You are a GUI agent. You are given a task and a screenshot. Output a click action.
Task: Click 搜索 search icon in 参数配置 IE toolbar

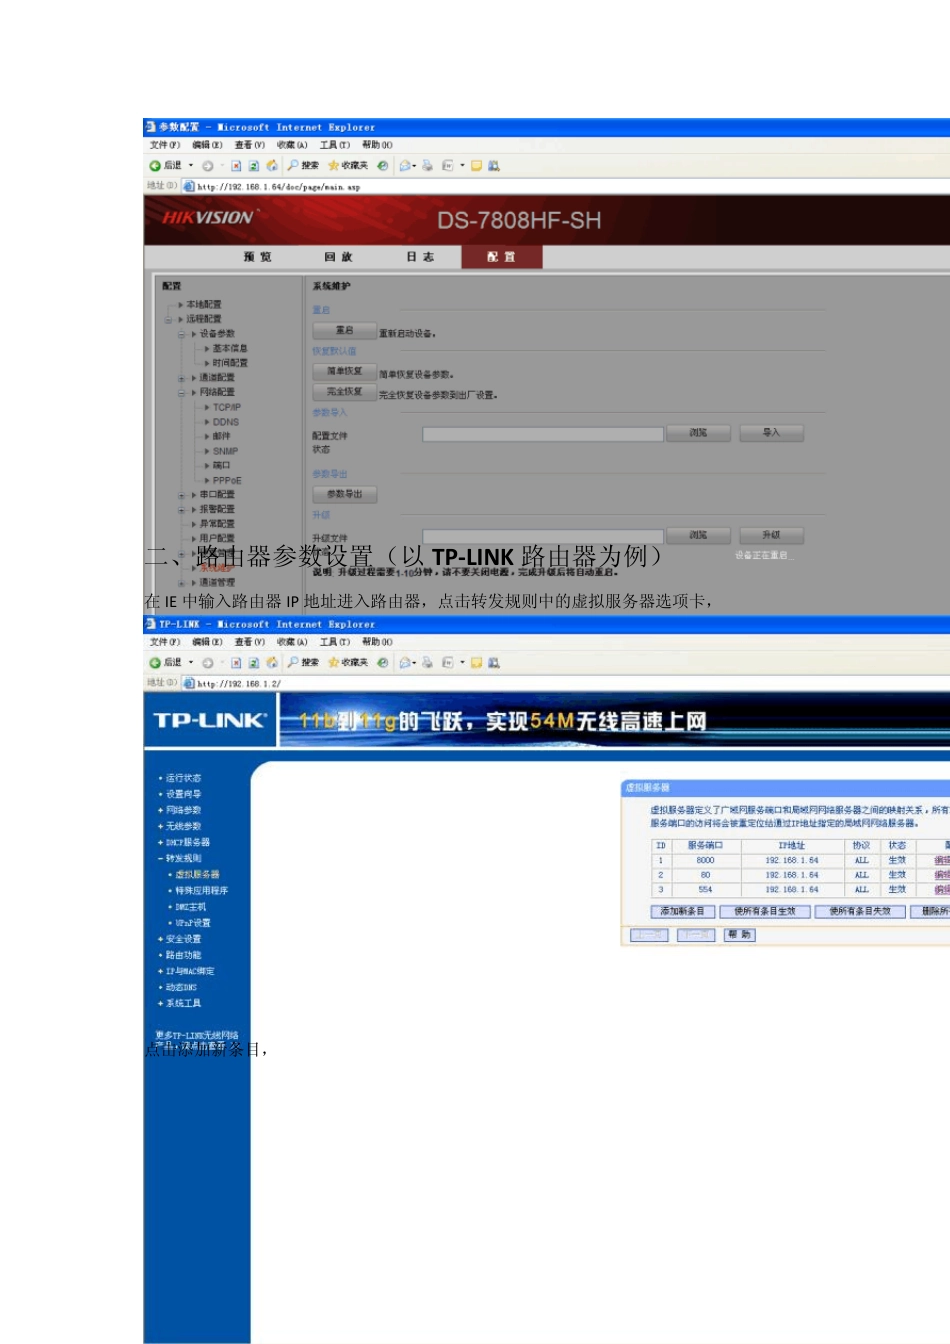tap(303, 166)
